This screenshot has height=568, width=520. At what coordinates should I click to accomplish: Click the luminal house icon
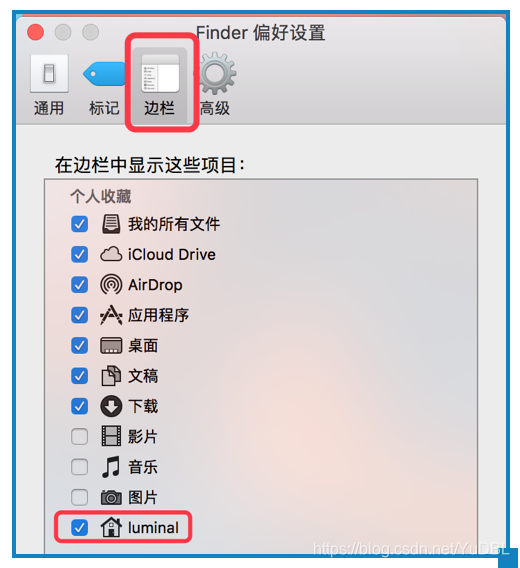pos(111,527)
